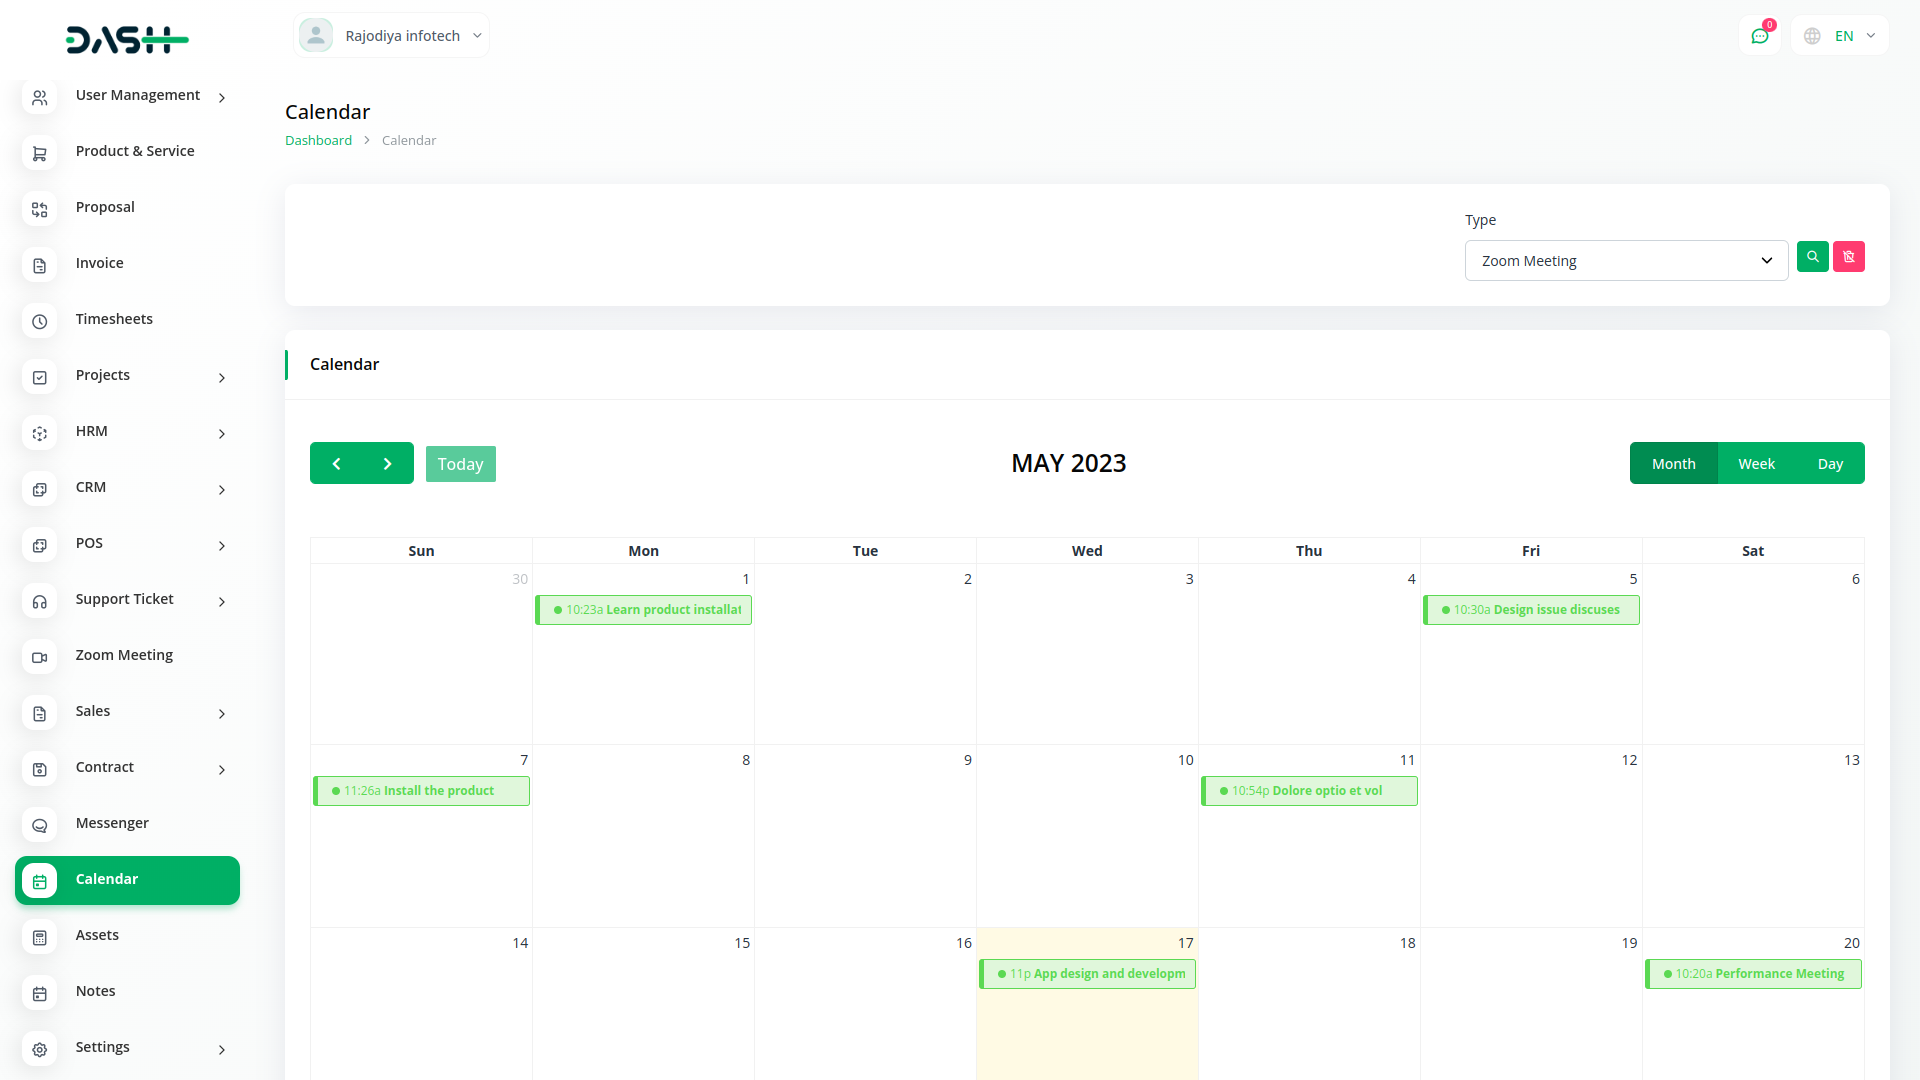Viewport: 1920px width, 1080px height.
Task: Go to next month arrow
Action: click(x=388, y=464)
